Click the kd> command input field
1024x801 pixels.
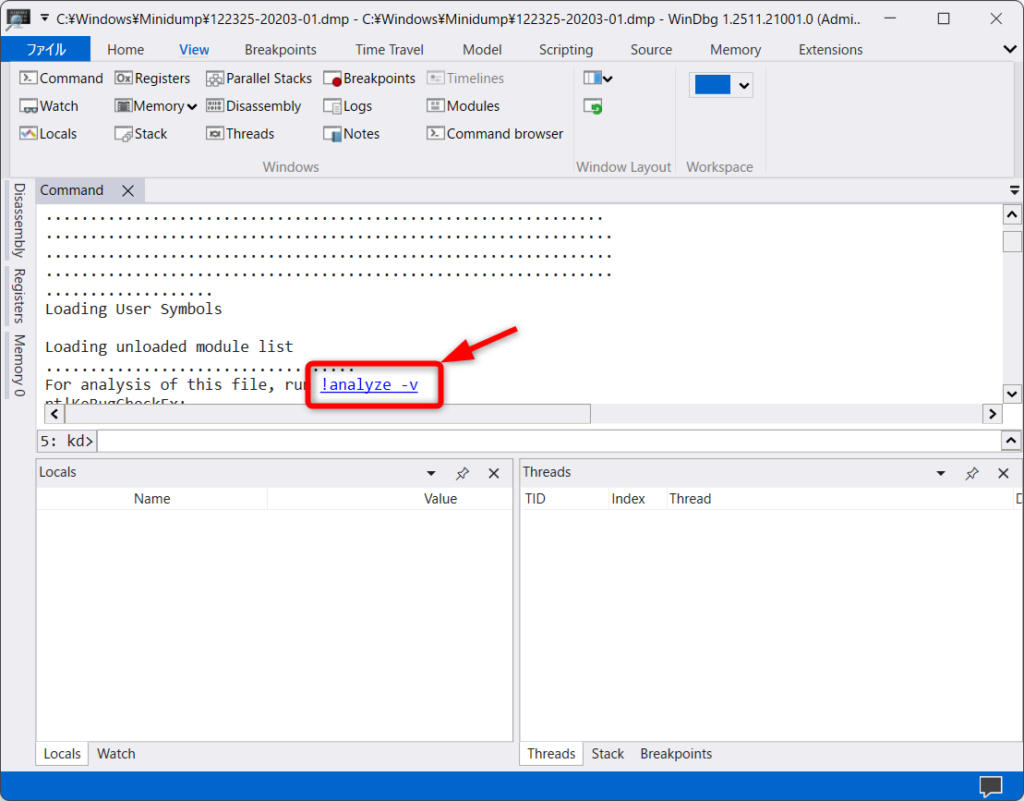pyautogui.click(x=548, y=440)
